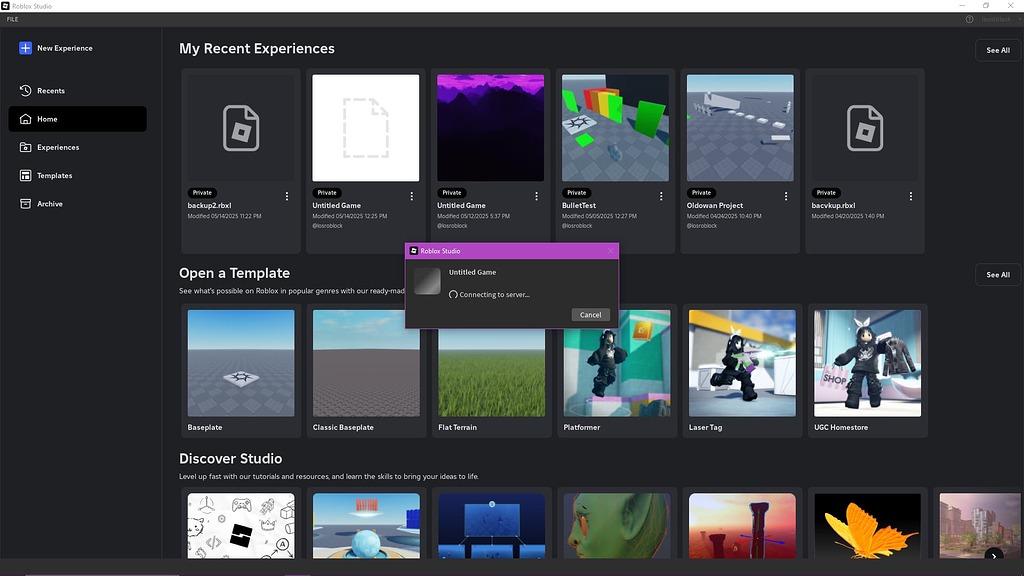Open BulletTest experience thumbnail

click(x=615, y=128)
